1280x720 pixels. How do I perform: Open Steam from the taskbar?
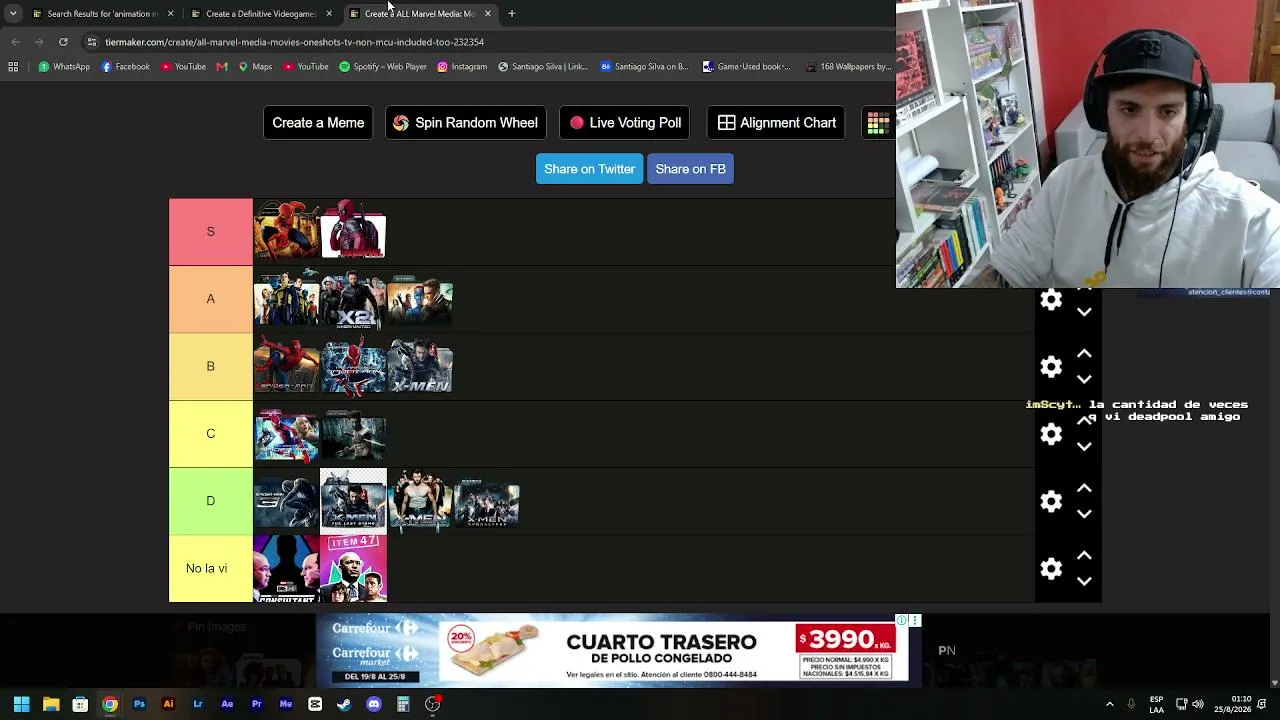(x=344, y=704)
